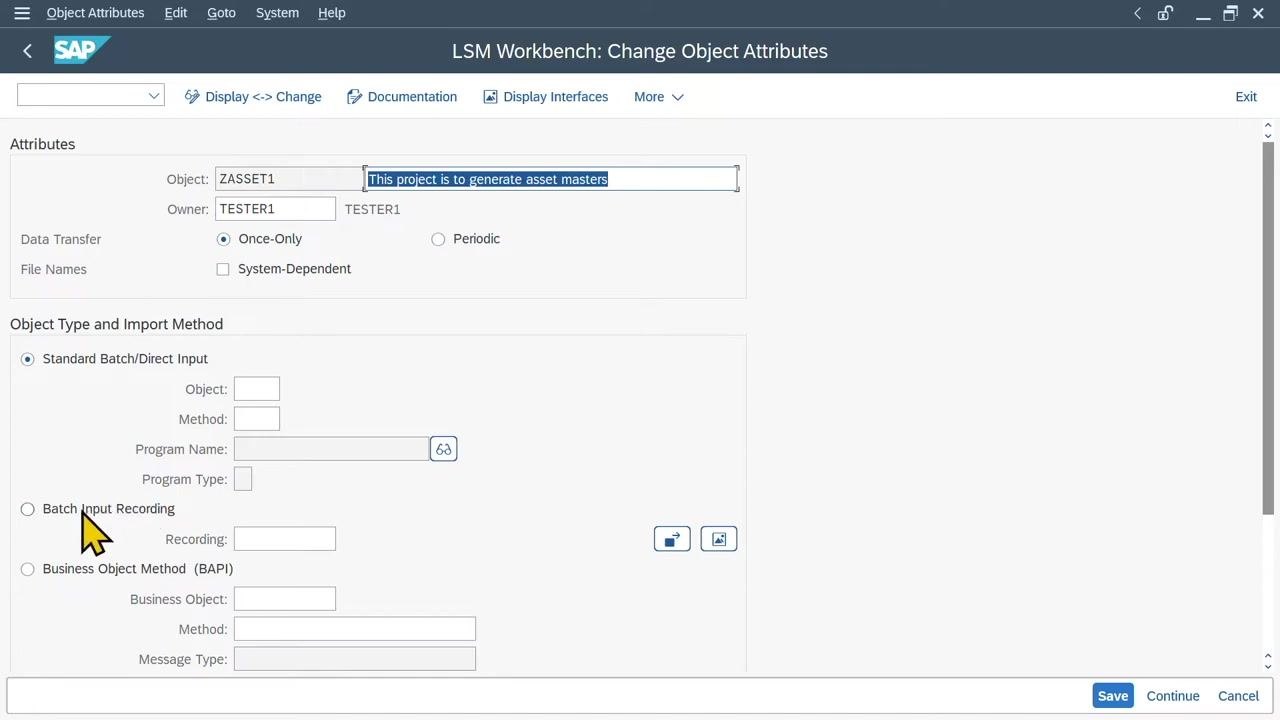Select Business Object Method (BAPI) radio button
This screenshot has width=1280, height=720.
pyautogui.click(x=28, y=569)
